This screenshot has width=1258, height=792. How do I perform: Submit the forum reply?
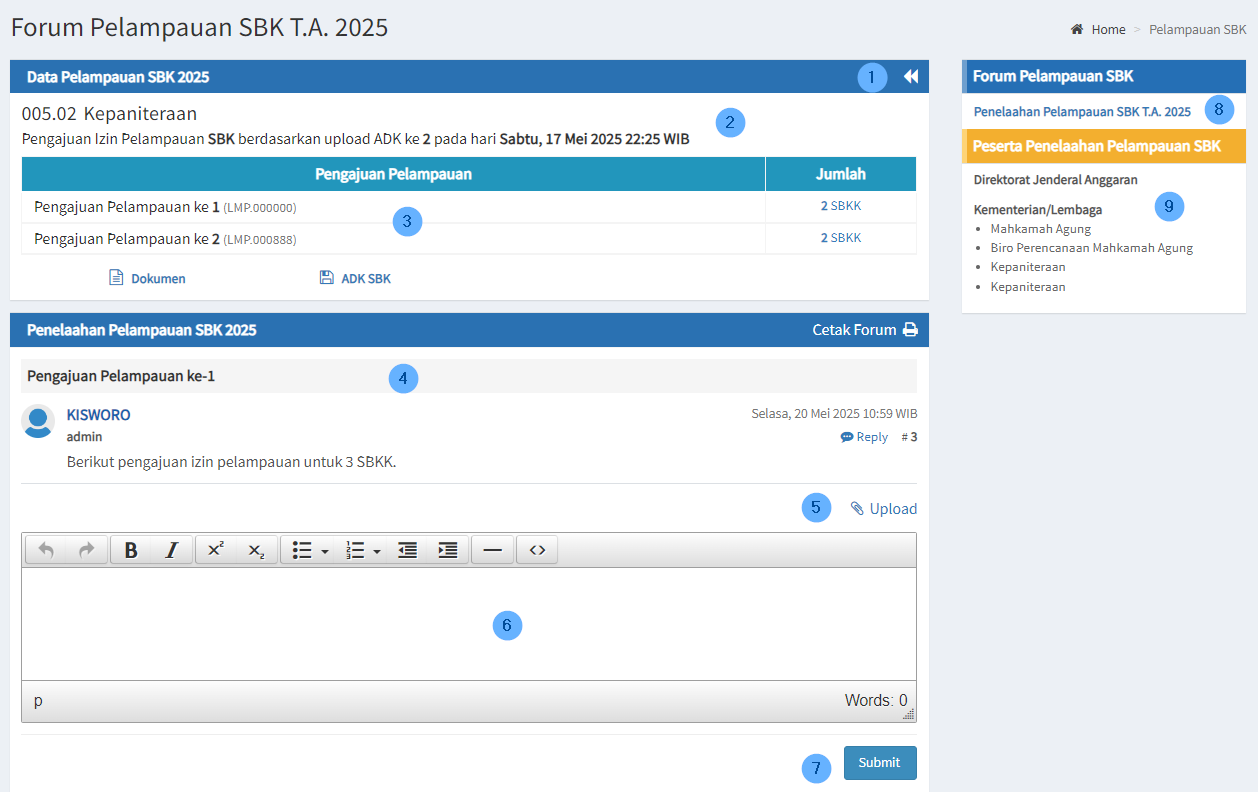tap(879, 763)
